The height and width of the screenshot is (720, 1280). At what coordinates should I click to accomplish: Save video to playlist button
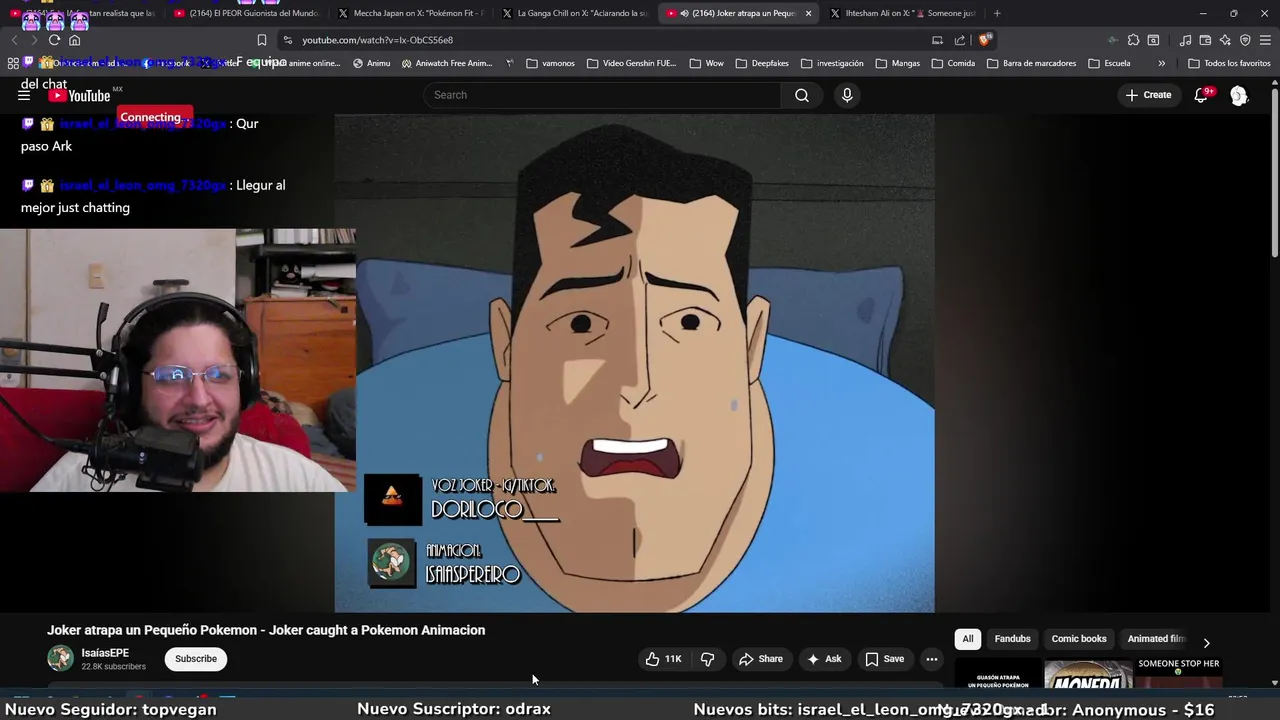[884, 659]
